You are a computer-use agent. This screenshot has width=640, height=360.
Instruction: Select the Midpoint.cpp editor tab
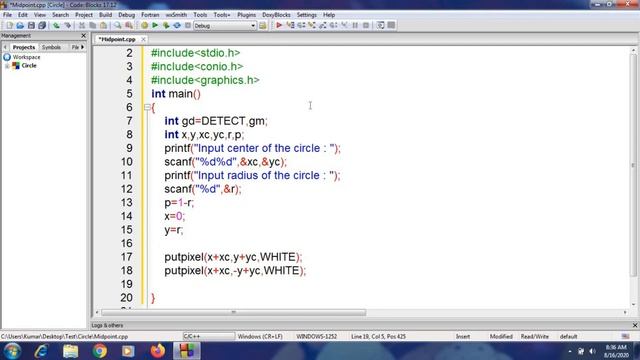(117, 39)
